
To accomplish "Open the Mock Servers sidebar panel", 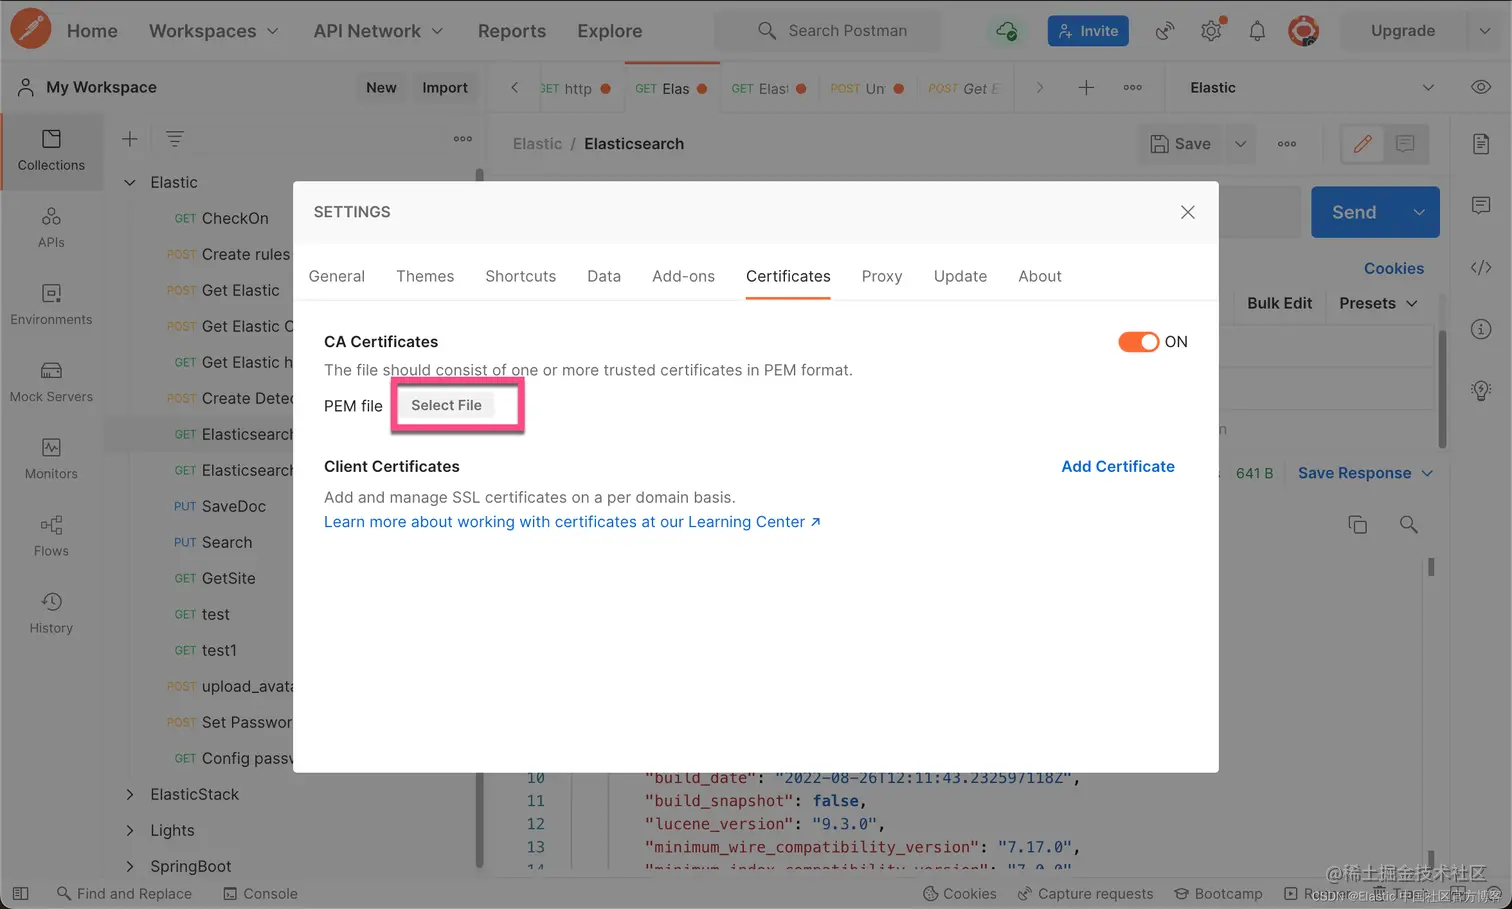I will (x=51, y=382).
